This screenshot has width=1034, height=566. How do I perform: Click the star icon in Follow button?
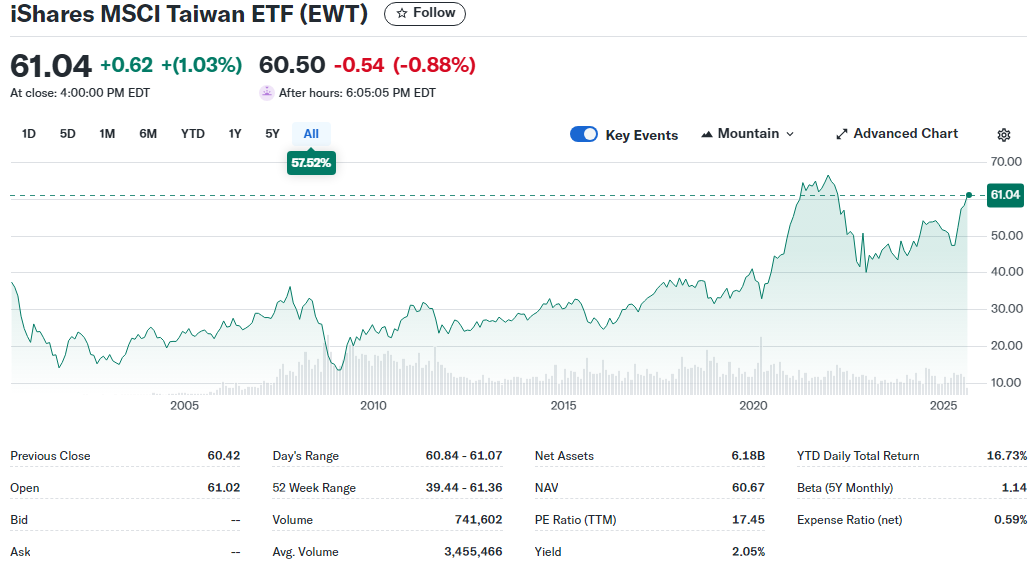click(x=402, y=13)
